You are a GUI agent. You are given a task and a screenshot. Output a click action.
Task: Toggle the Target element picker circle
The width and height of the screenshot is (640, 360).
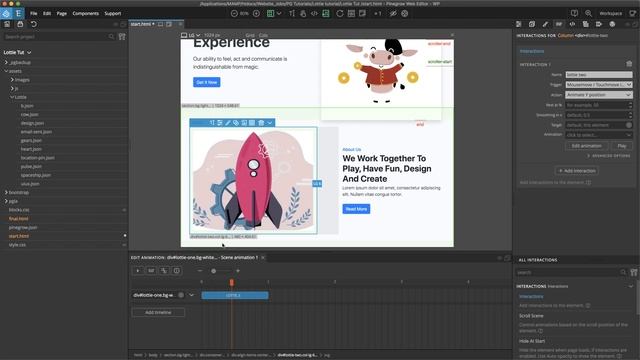coord(629,125)
